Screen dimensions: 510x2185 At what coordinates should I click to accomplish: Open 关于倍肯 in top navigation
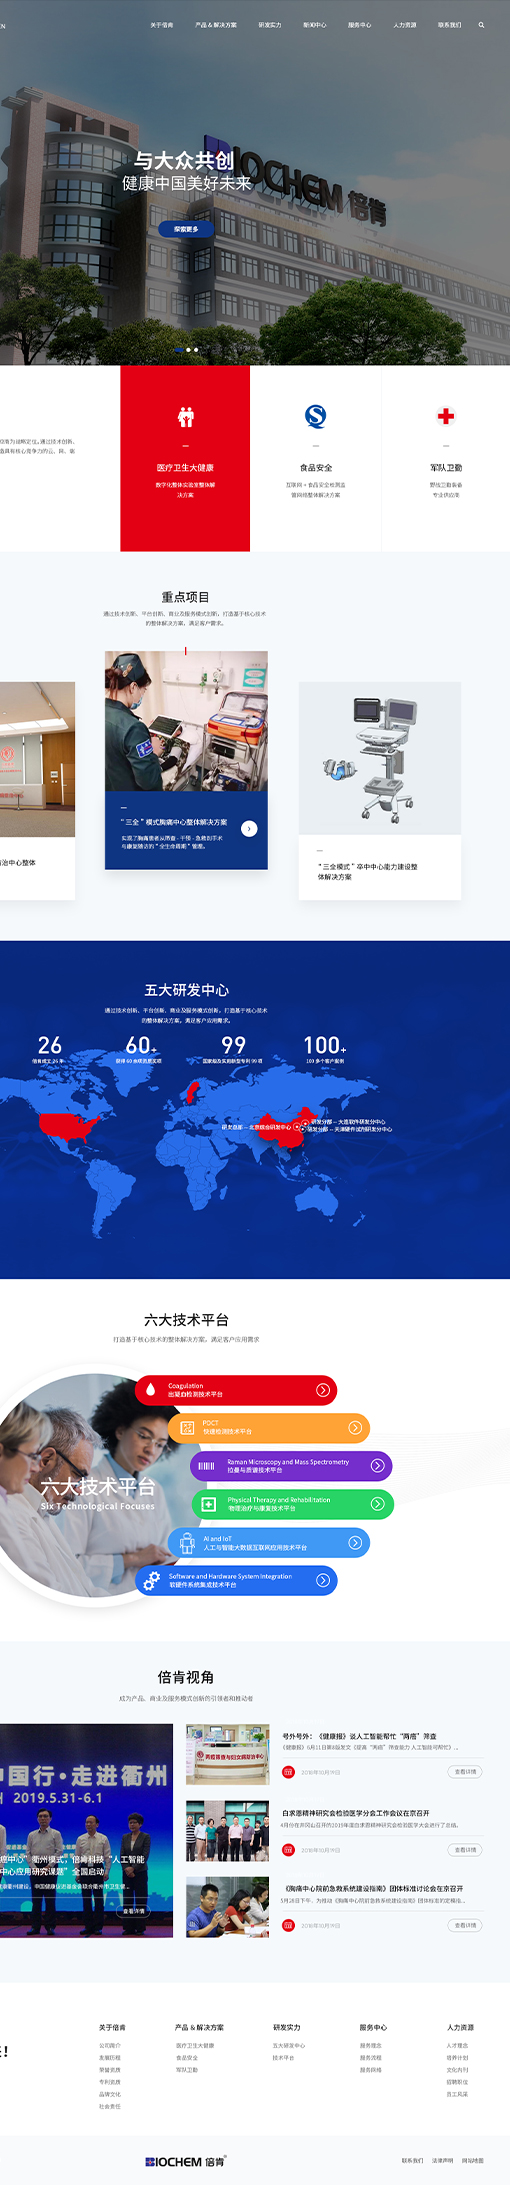tap(161, 25)
